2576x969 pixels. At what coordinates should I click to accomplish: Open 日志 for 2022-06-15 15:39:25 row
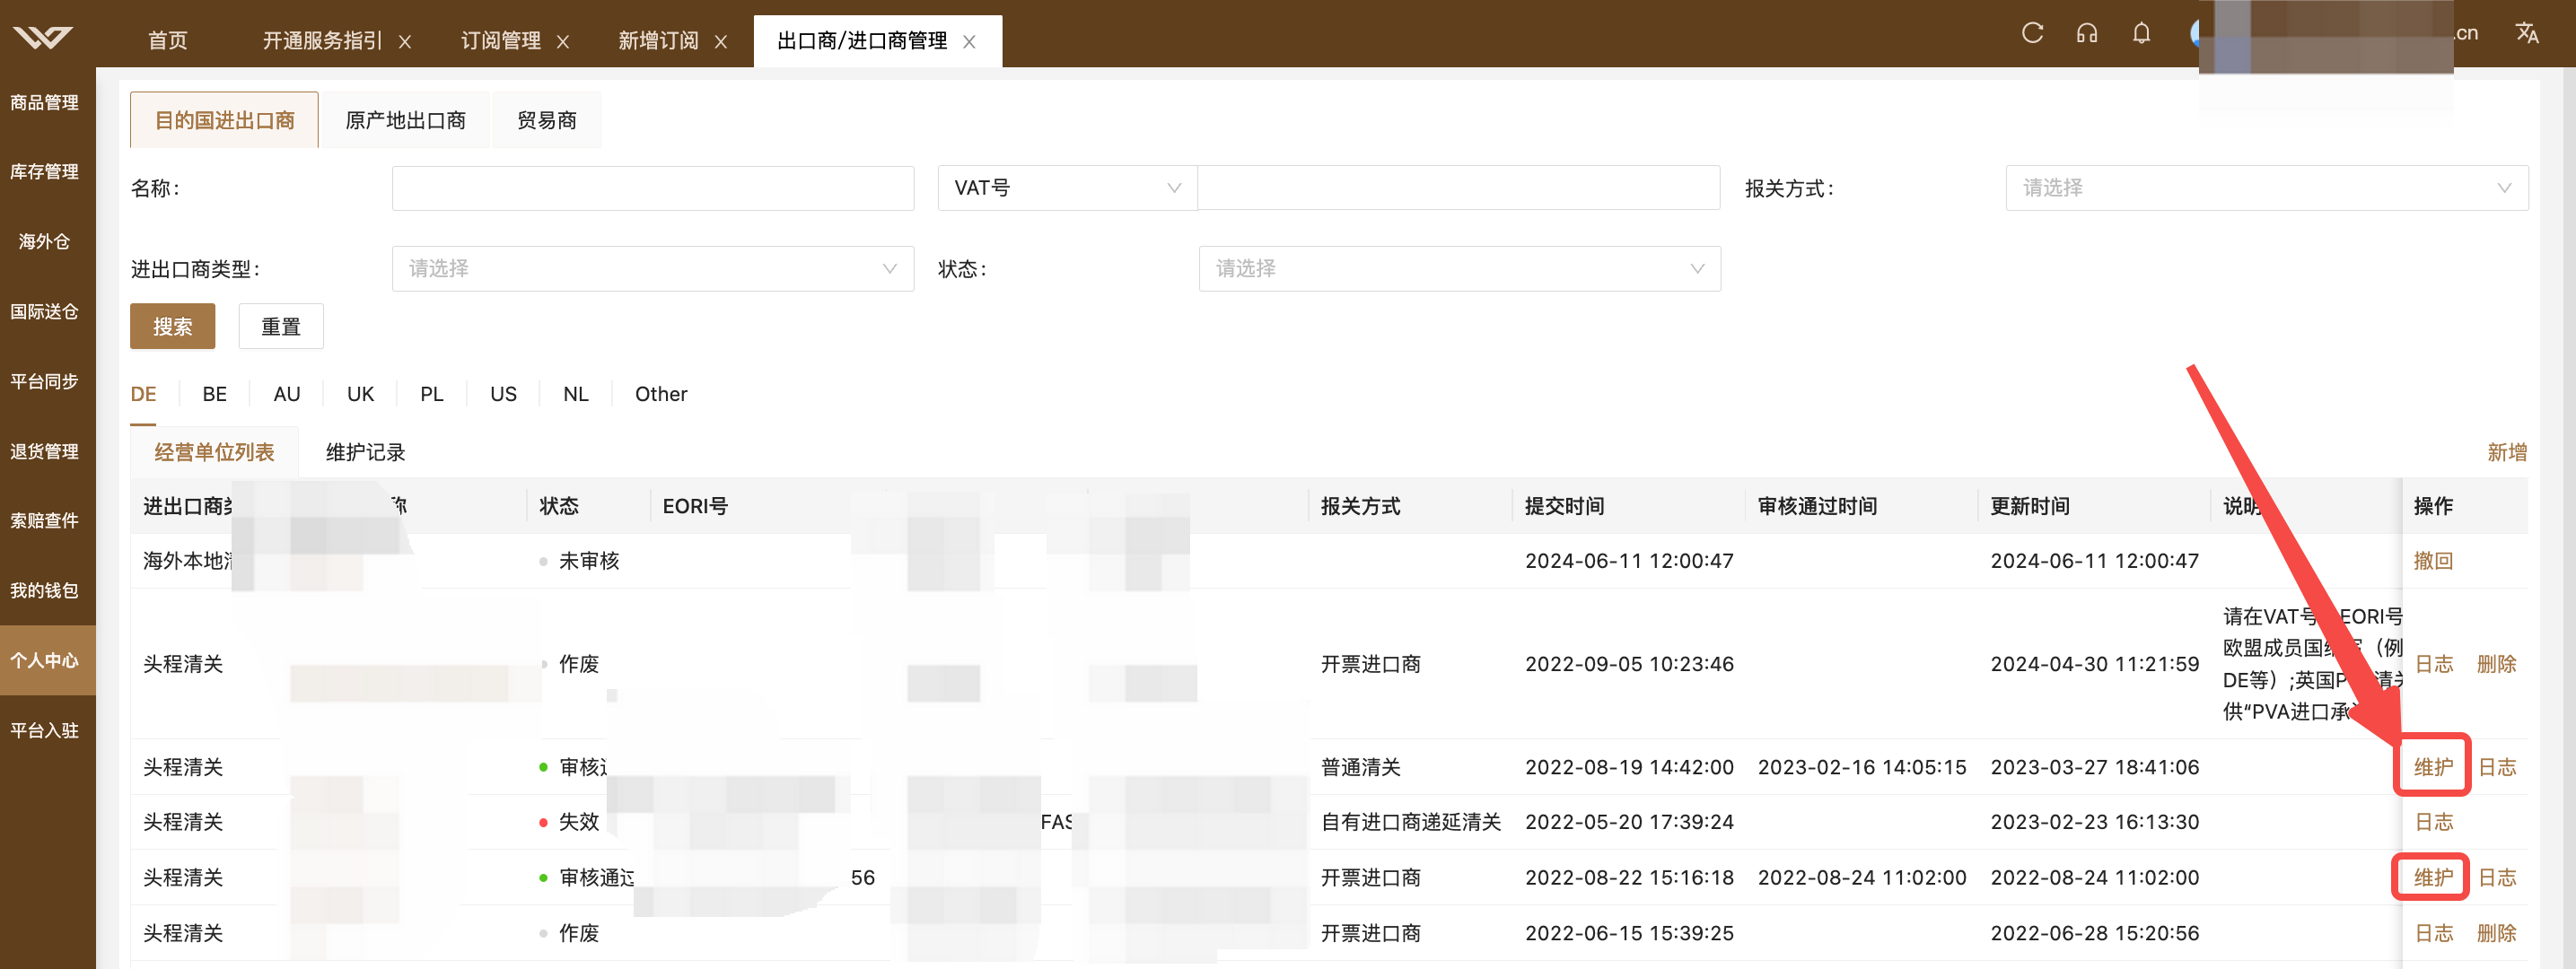point(2434,933)
